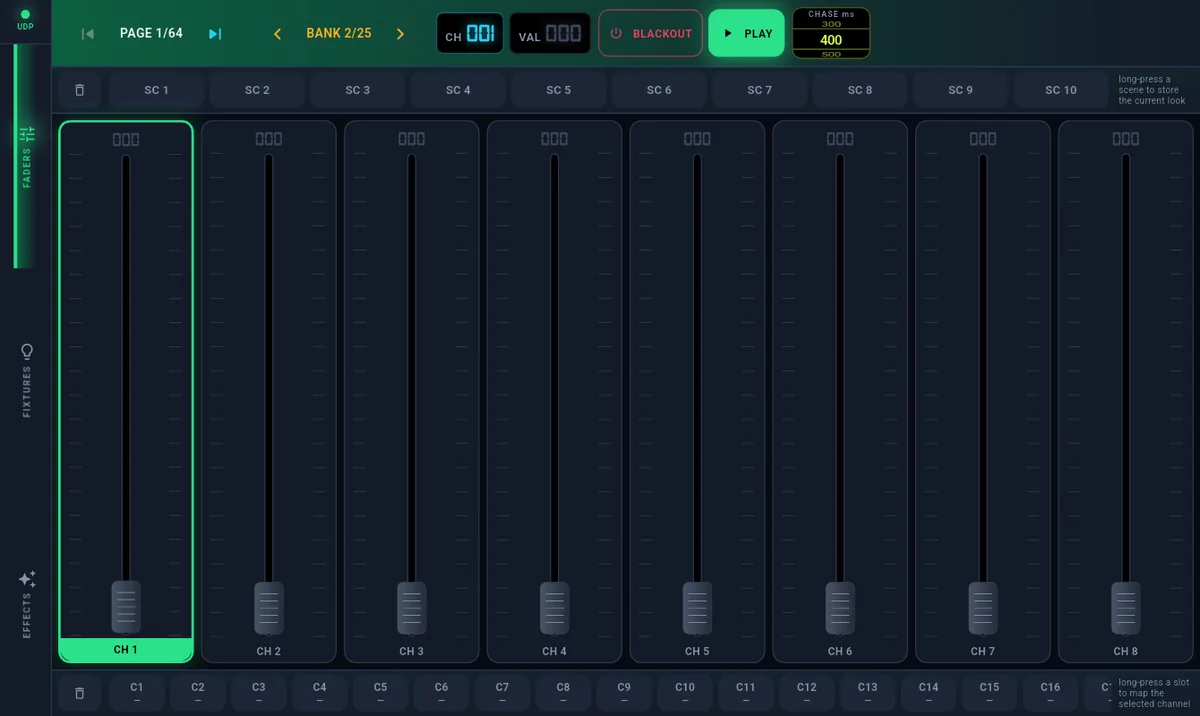Image resolution: width=1200 pixels, height=716 pixels.
Task: Go to first page icon
Action: (88, 34)
